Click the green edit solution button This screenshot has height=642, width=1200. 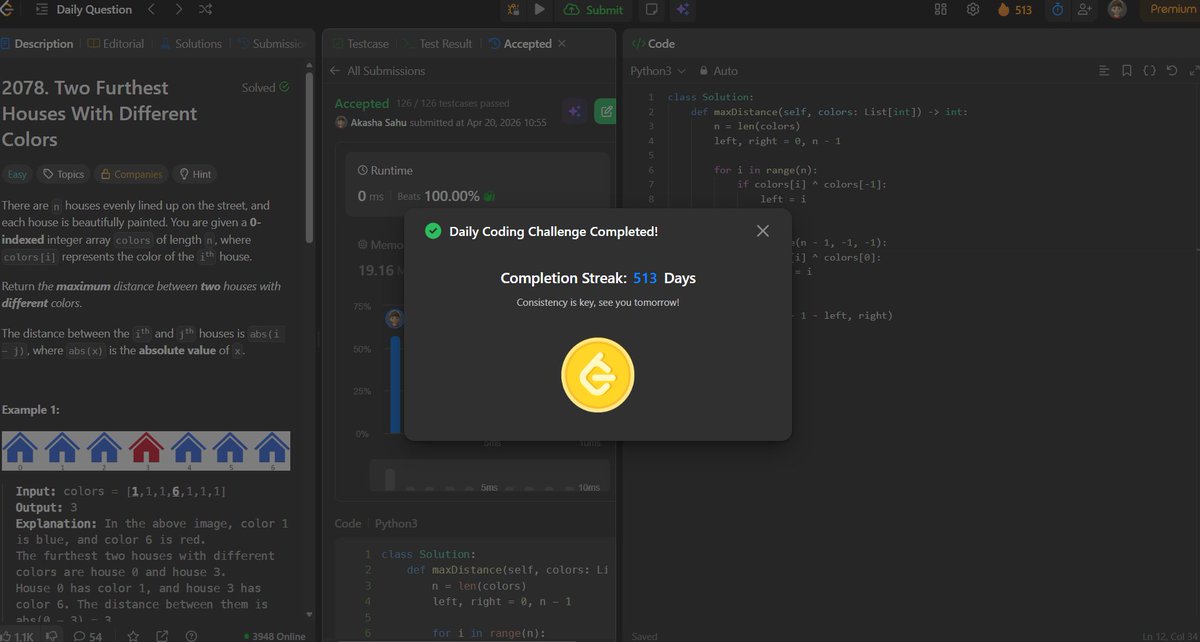pyautogui.click(x=605, y=112)
